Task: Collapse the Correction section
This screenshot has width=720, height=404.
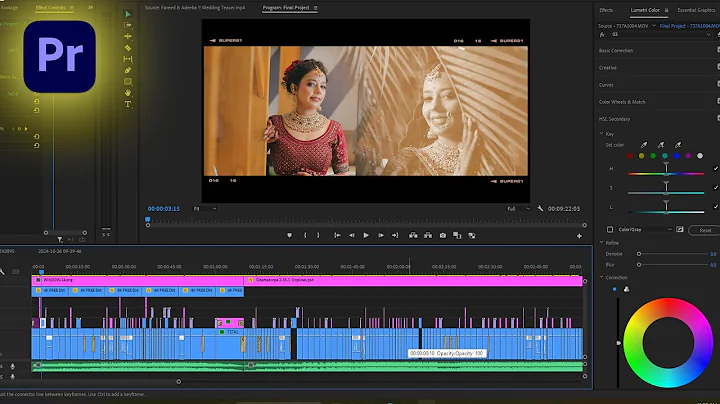Action: 602,277
